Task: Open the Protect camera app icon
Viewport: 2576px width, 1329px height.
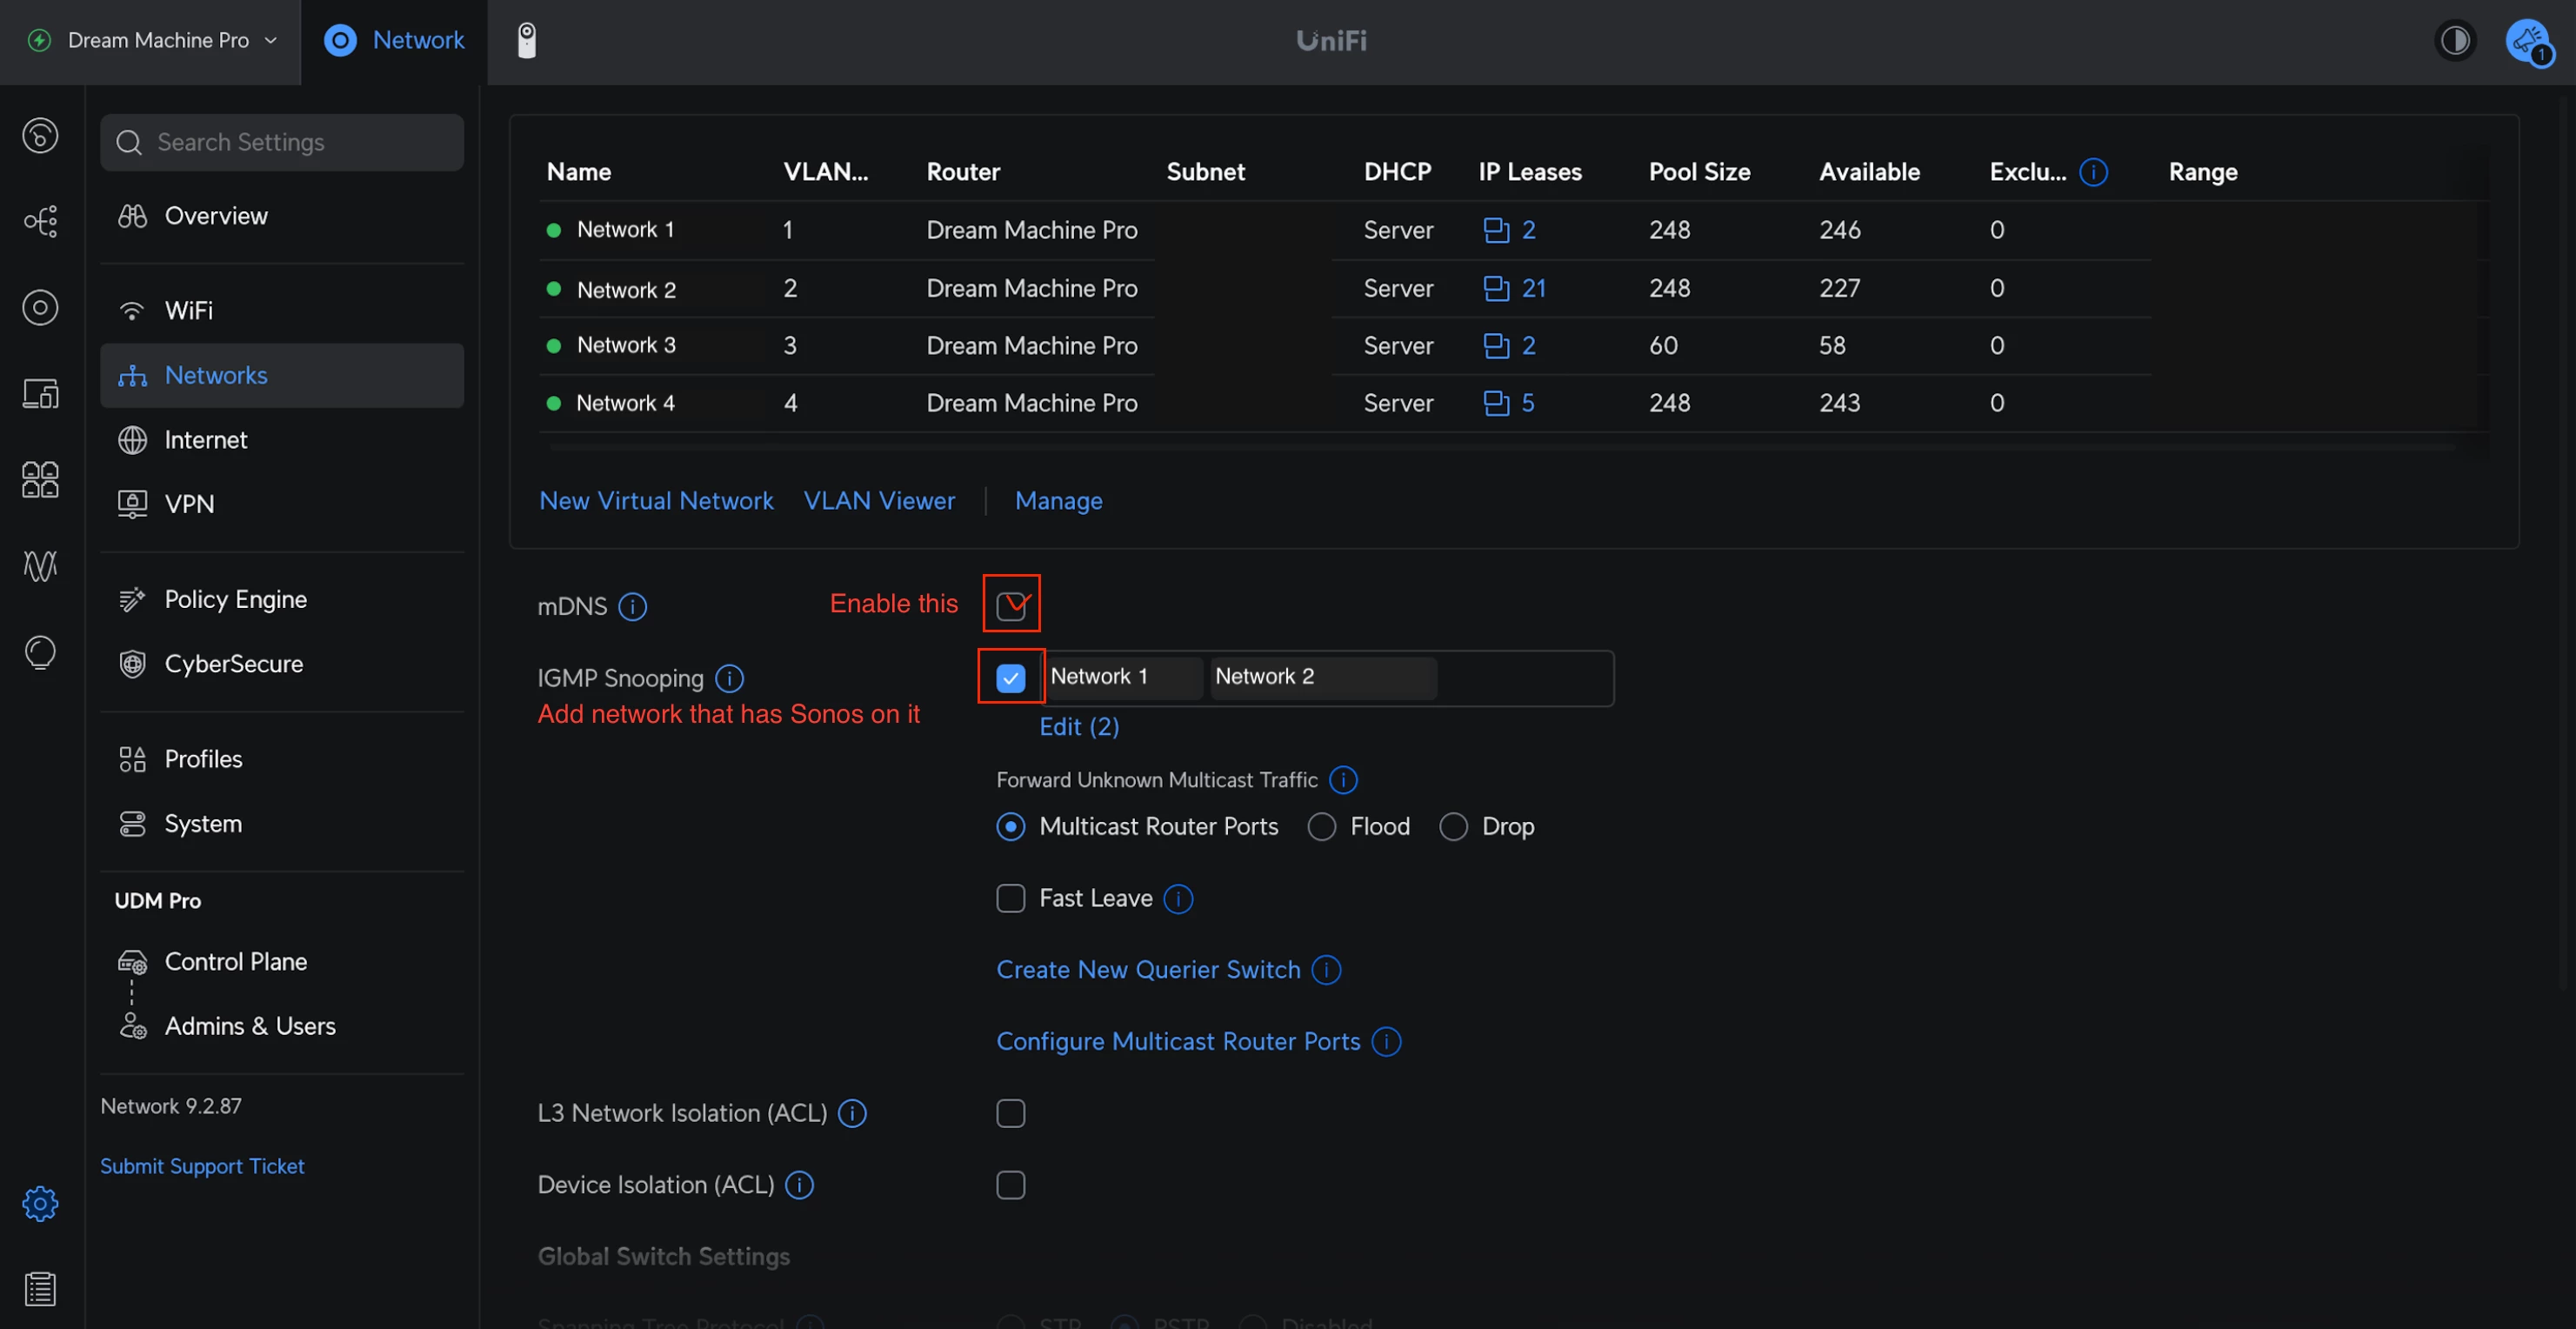Action: [x=527, y=41]
